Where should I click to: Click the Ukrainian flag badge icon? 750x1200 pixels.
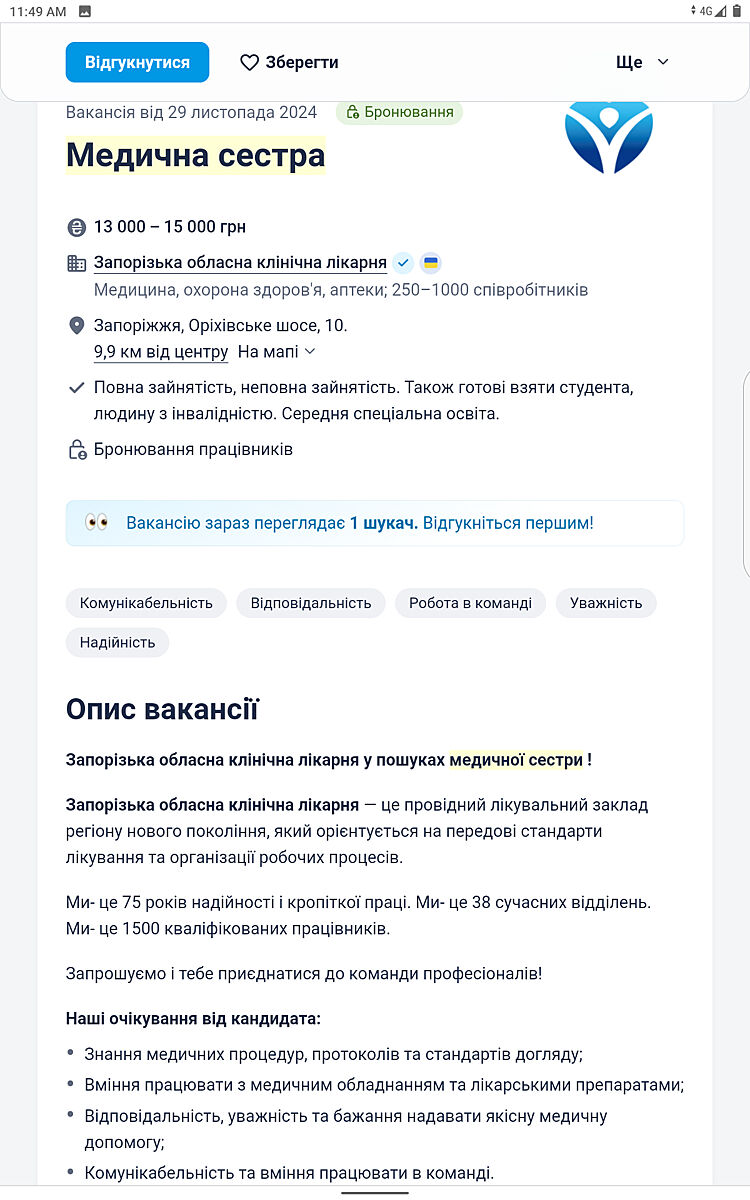(431, 263)
